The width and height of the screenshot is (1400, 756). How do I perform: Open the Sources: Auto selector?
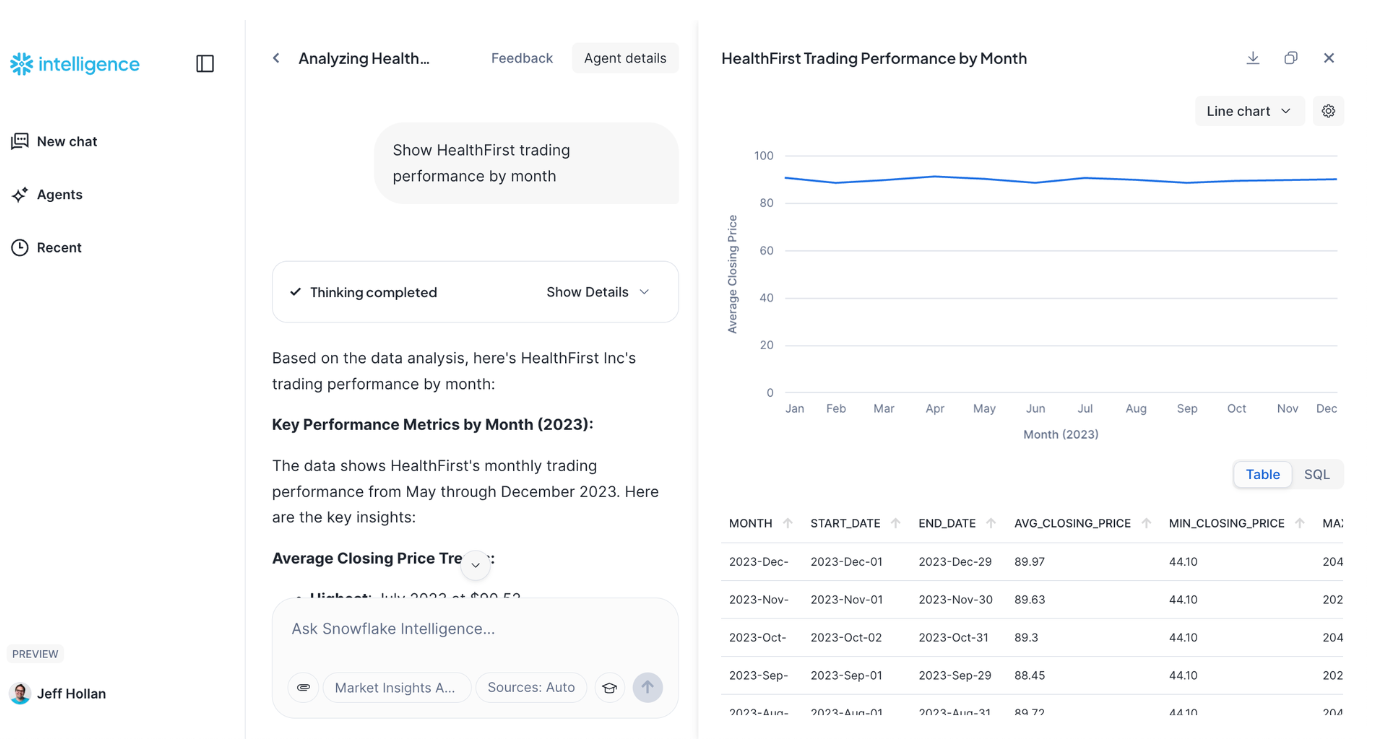tap(531, 687)
